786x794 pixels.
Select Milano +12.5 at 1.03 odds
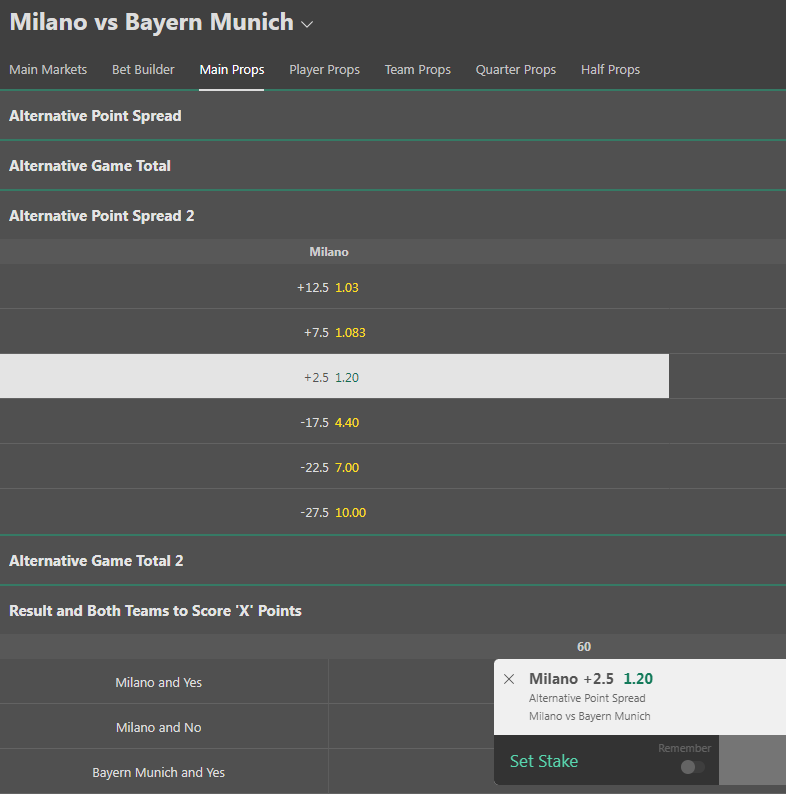(334, 287)
